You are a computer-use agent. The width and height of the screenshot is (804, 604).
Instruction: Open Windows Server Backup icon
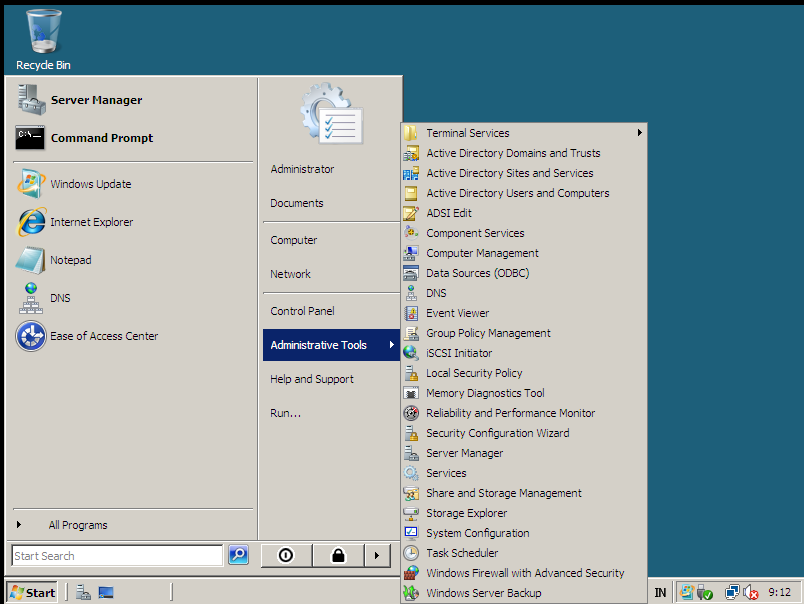(x=411, y=593)
